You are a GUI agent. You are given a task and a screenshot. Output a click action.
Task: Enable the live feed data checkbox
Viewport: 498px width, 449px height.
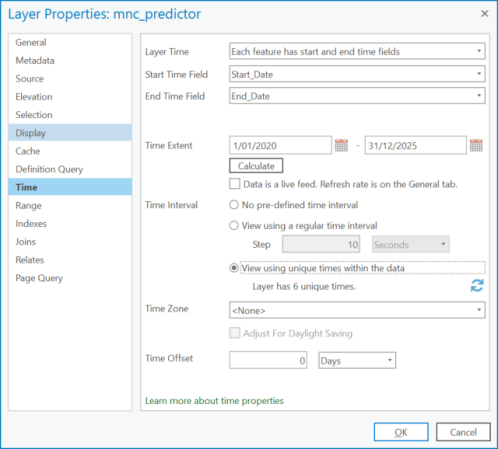(x=235, y=184)
